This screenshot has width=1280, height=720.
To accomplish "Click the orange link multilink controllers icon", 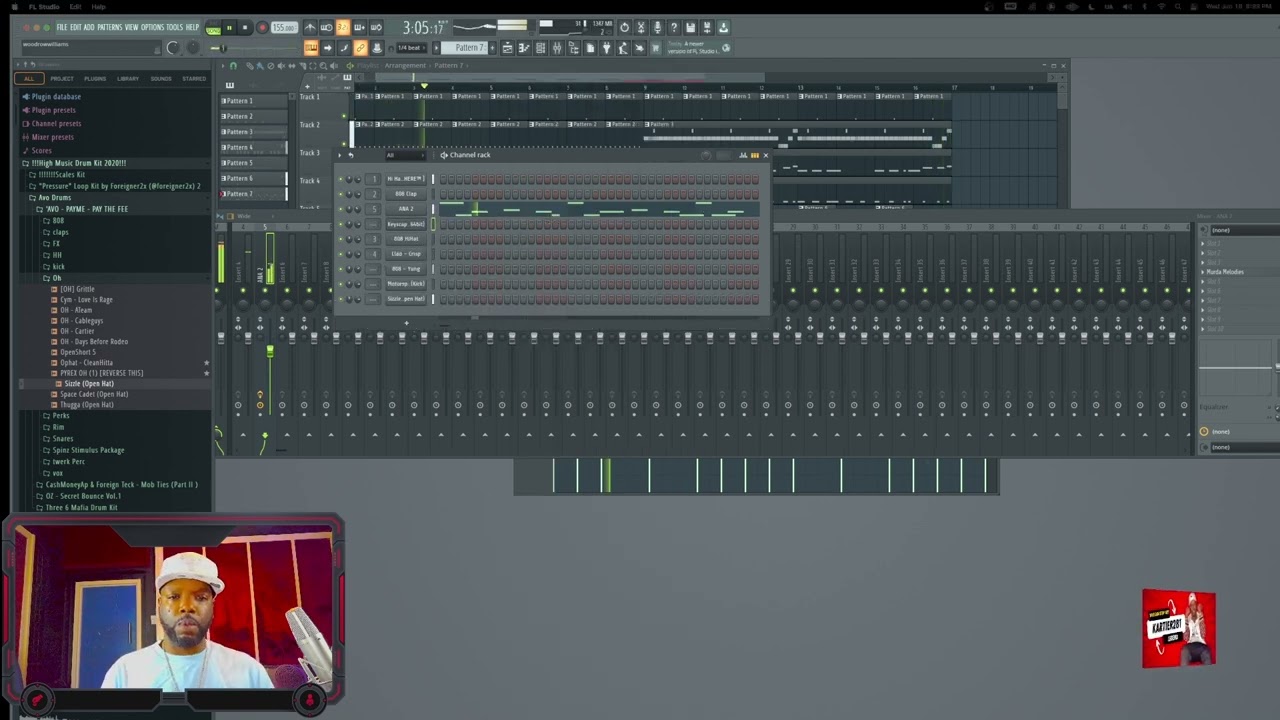I will coord(360,47).
